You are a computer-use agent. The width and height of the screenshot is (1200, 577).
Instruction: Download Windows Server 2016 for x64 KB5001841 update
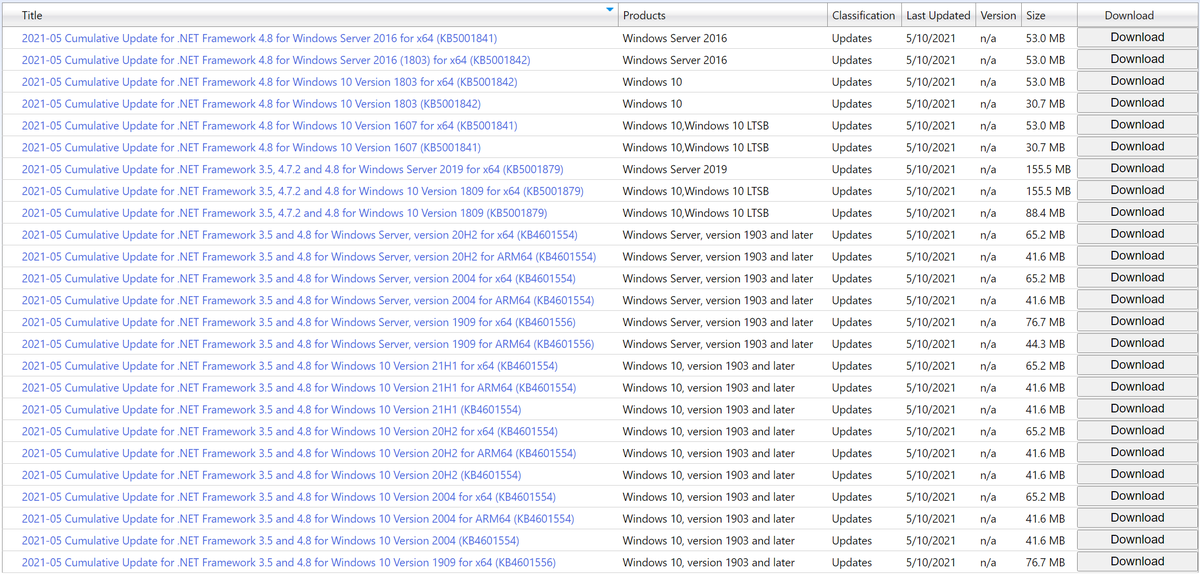click(1137, 38)
